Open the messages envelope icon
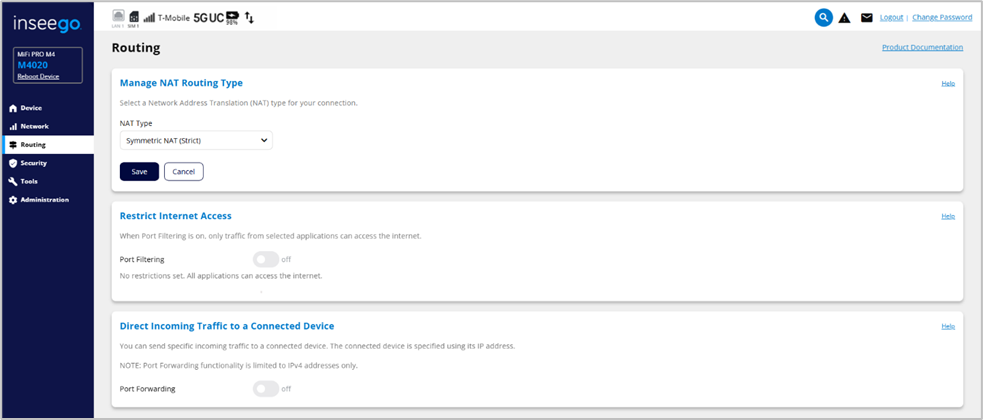 866,18
